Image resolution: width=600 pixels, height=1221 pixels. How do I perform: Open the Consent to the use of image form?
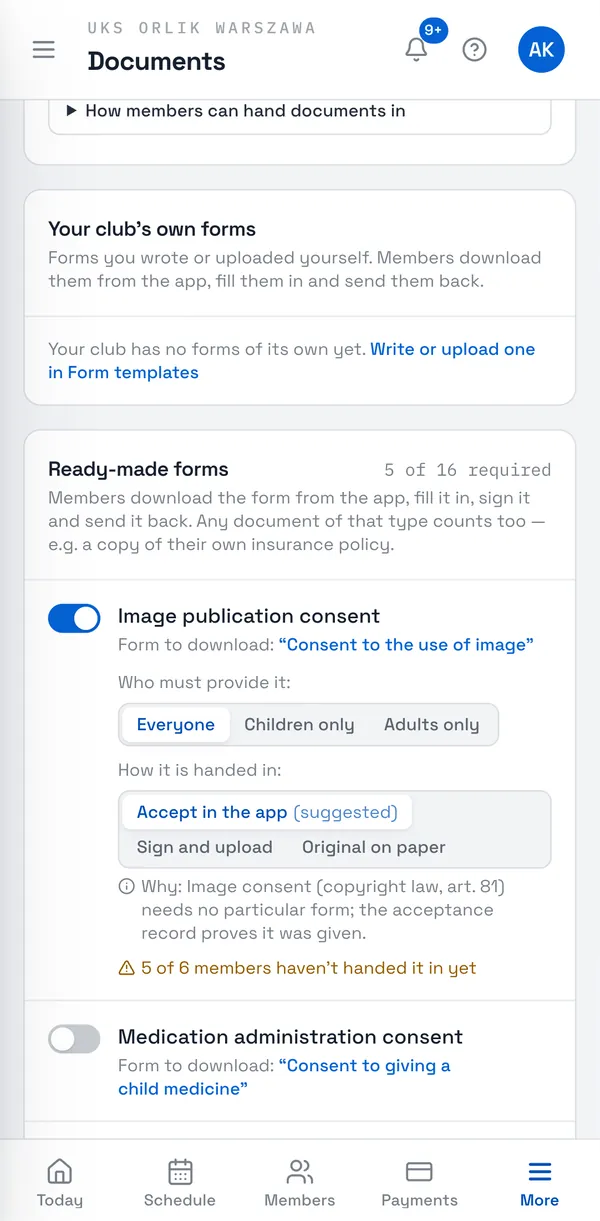(406, 645)
